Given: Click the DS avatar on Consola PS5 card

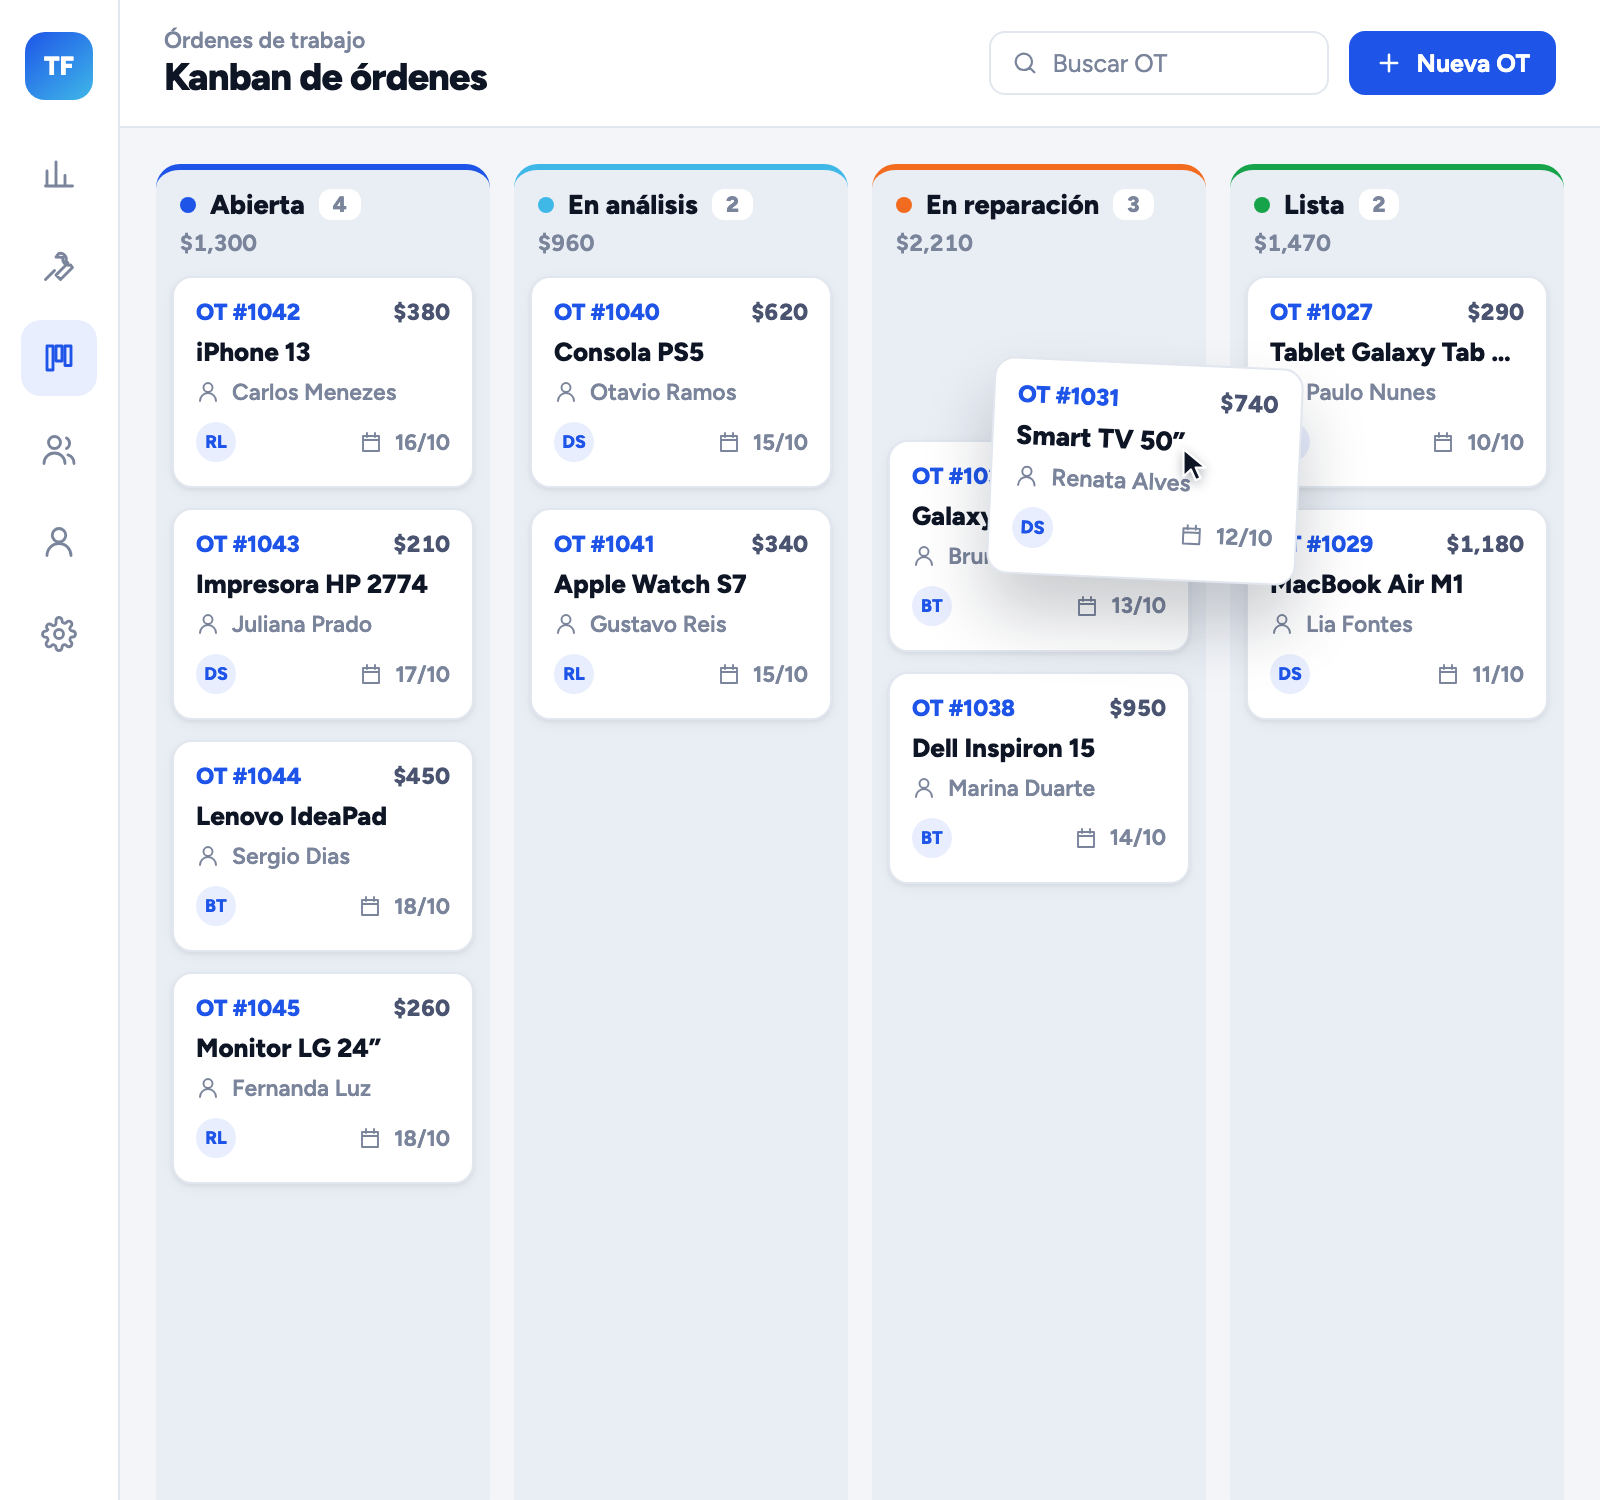Looking at the screenshot, I should pyautogui.click(x=574, y=442).
